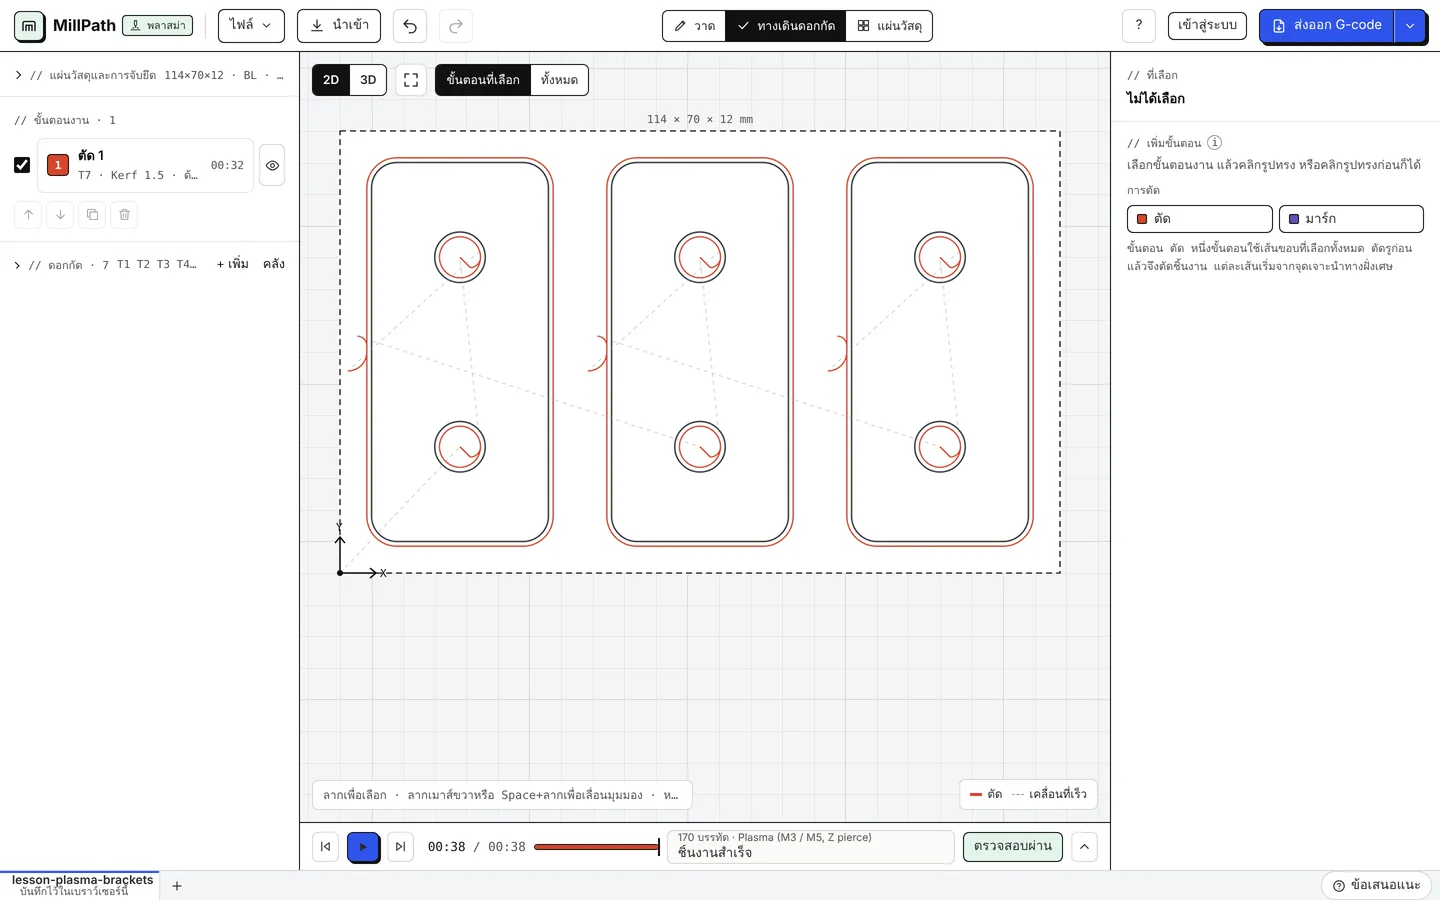The image size is (1440, 900).
Task: Delete operation with trash icon
Action: tap(124, 214)
